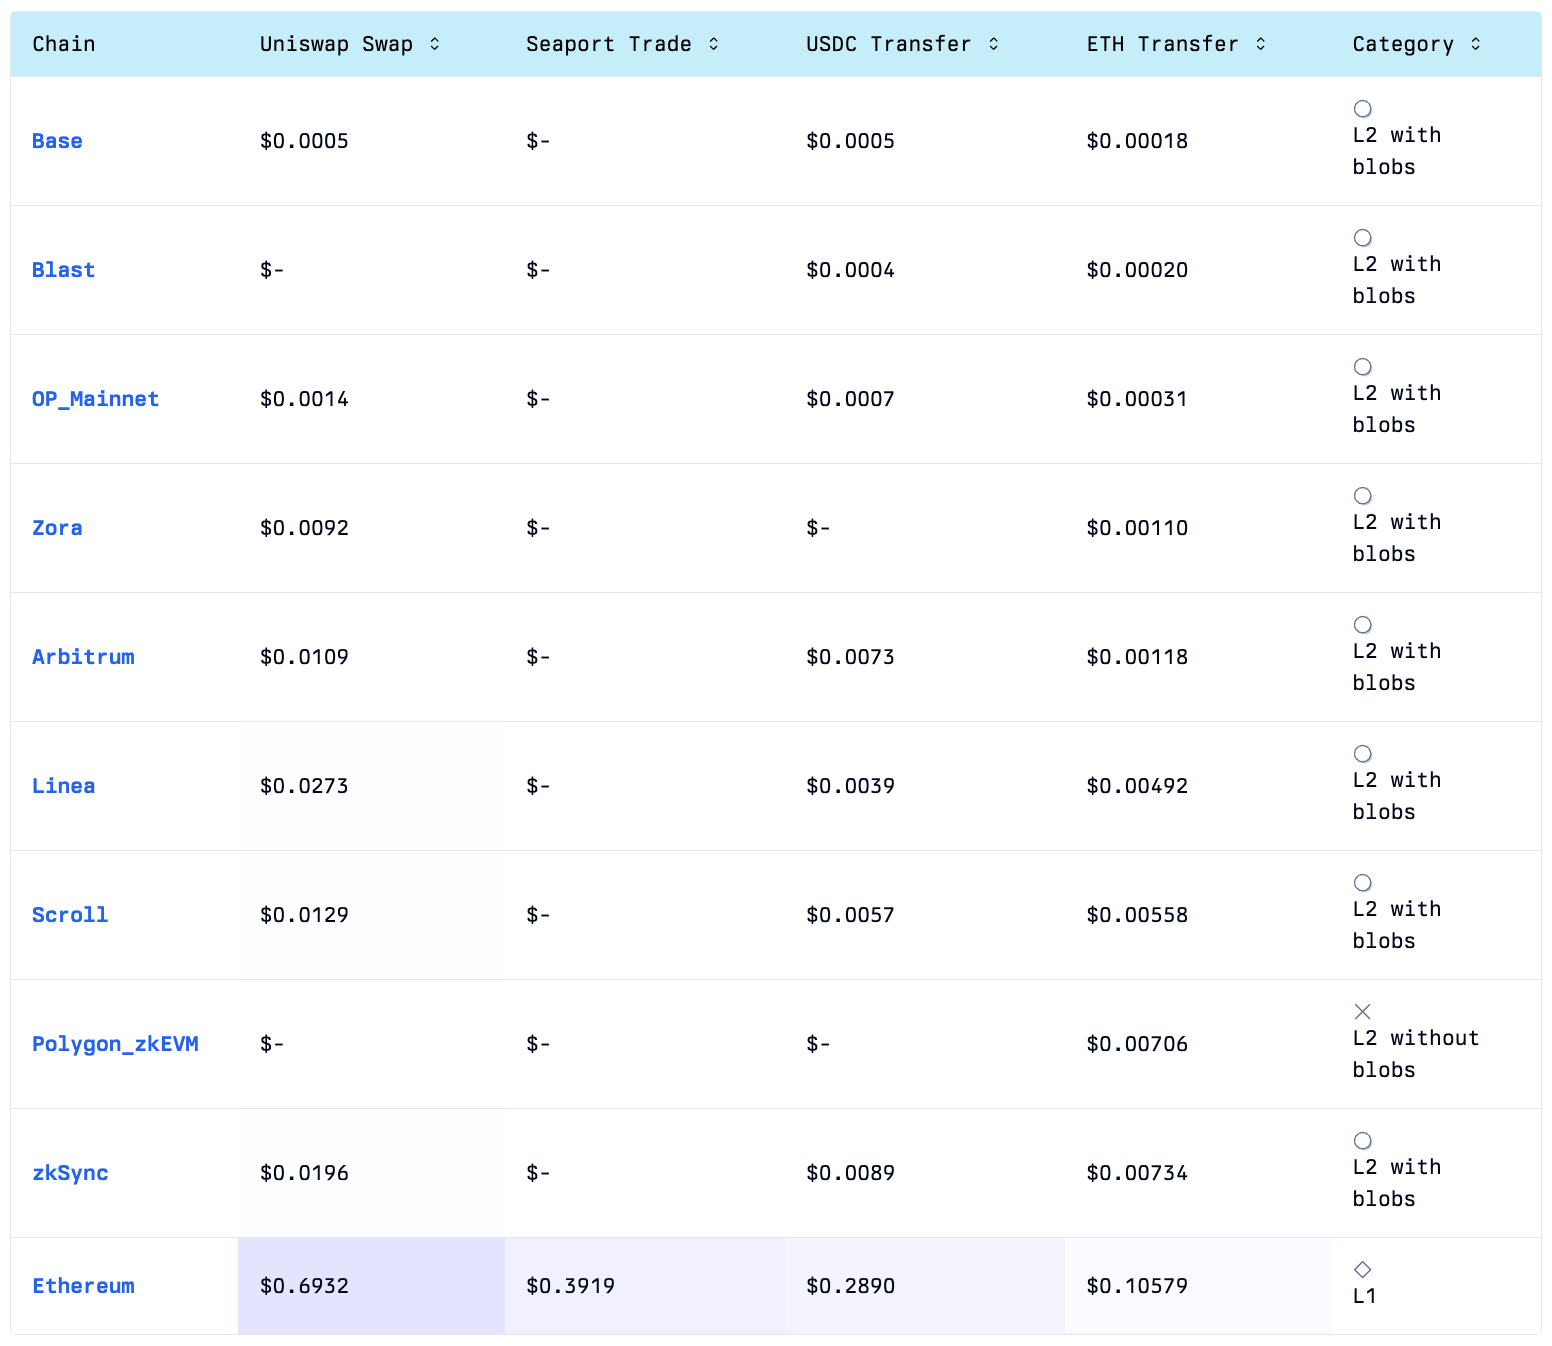1552x1346 pixels.
Task: Select Linea ETH Transfer value $0.00492
Action: [1137, 786]
